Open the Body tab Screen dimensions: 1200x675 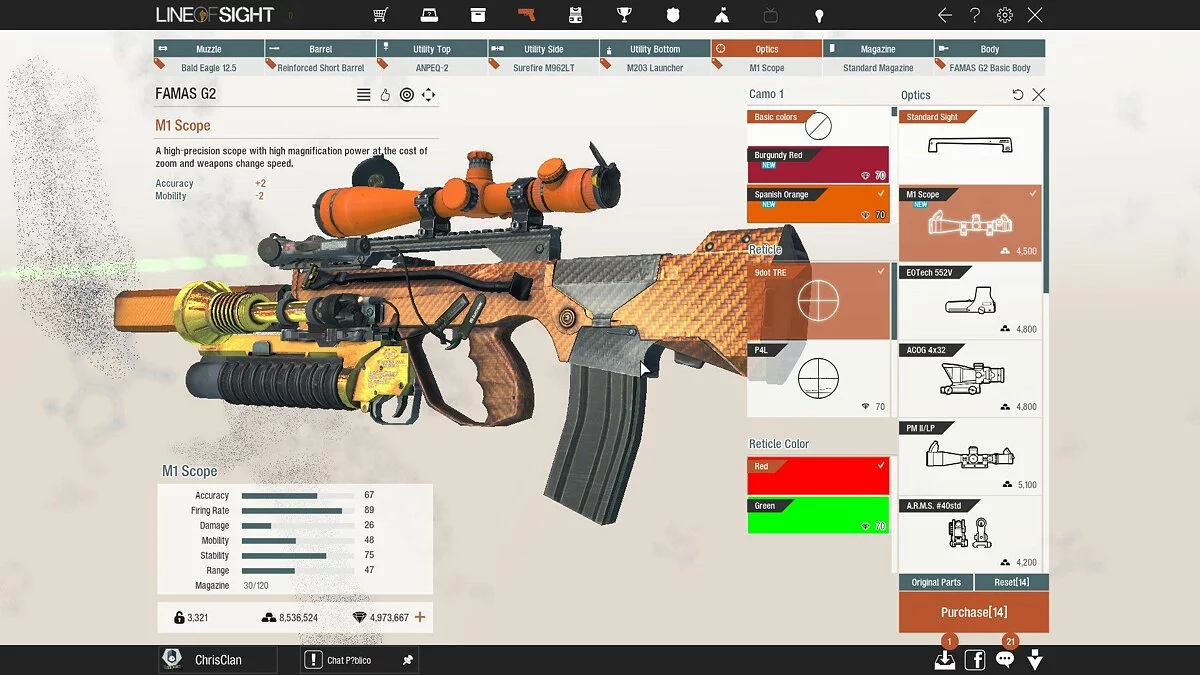point(990,49)
